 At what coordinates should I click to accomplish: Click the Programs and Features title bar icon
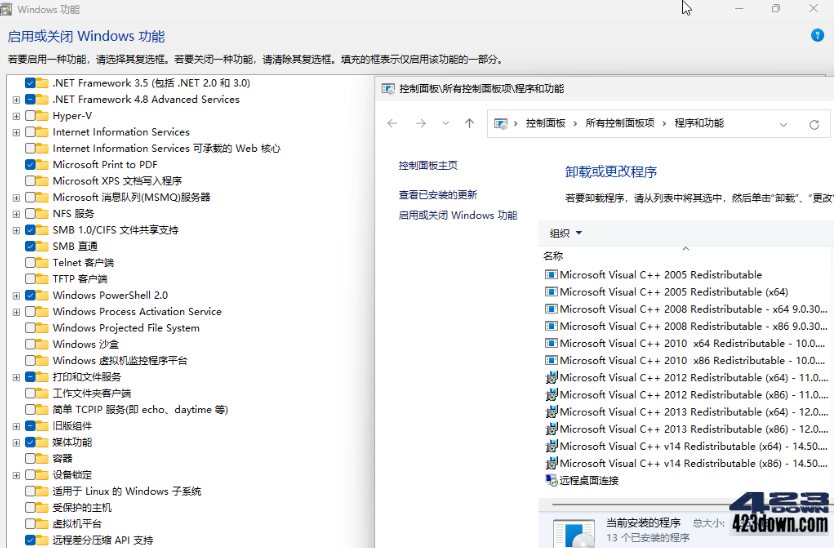coord(388,89)
